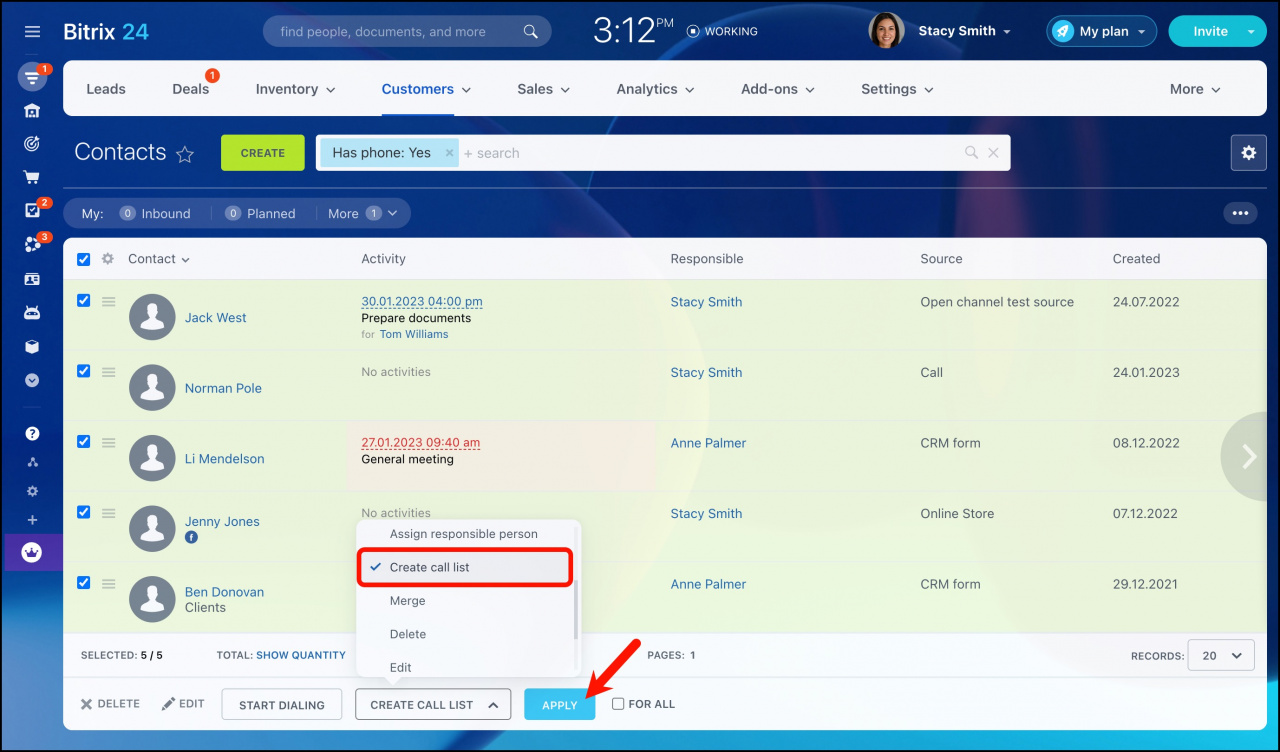Click SHOW QUANTITY link
Screen dimensions: 1280x752
tap(301, 656)
